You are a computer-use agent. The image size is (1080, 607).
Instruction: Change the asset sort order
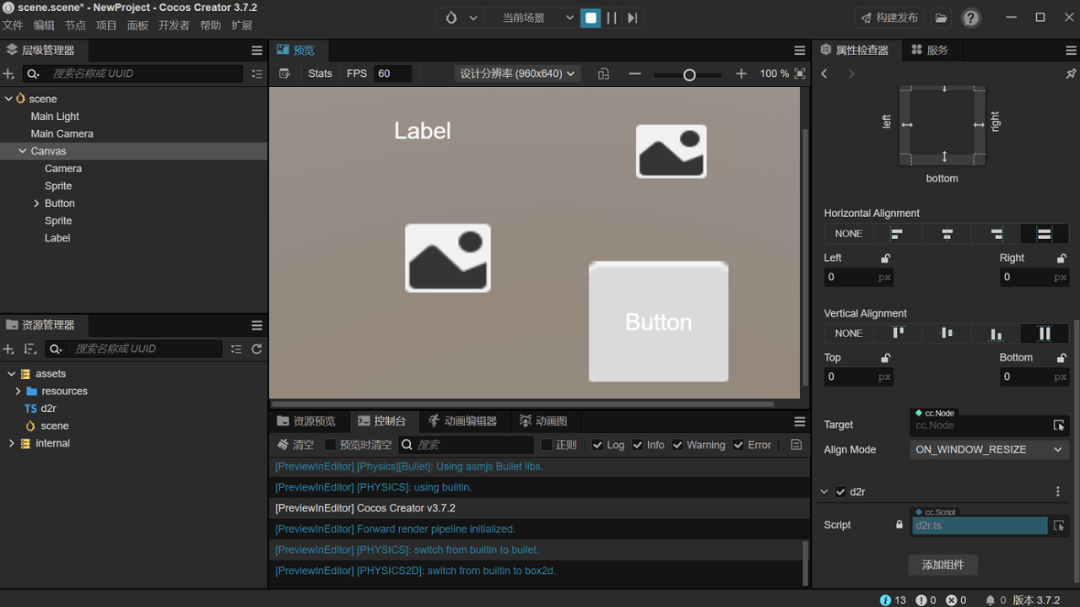(x=30, y=349)
